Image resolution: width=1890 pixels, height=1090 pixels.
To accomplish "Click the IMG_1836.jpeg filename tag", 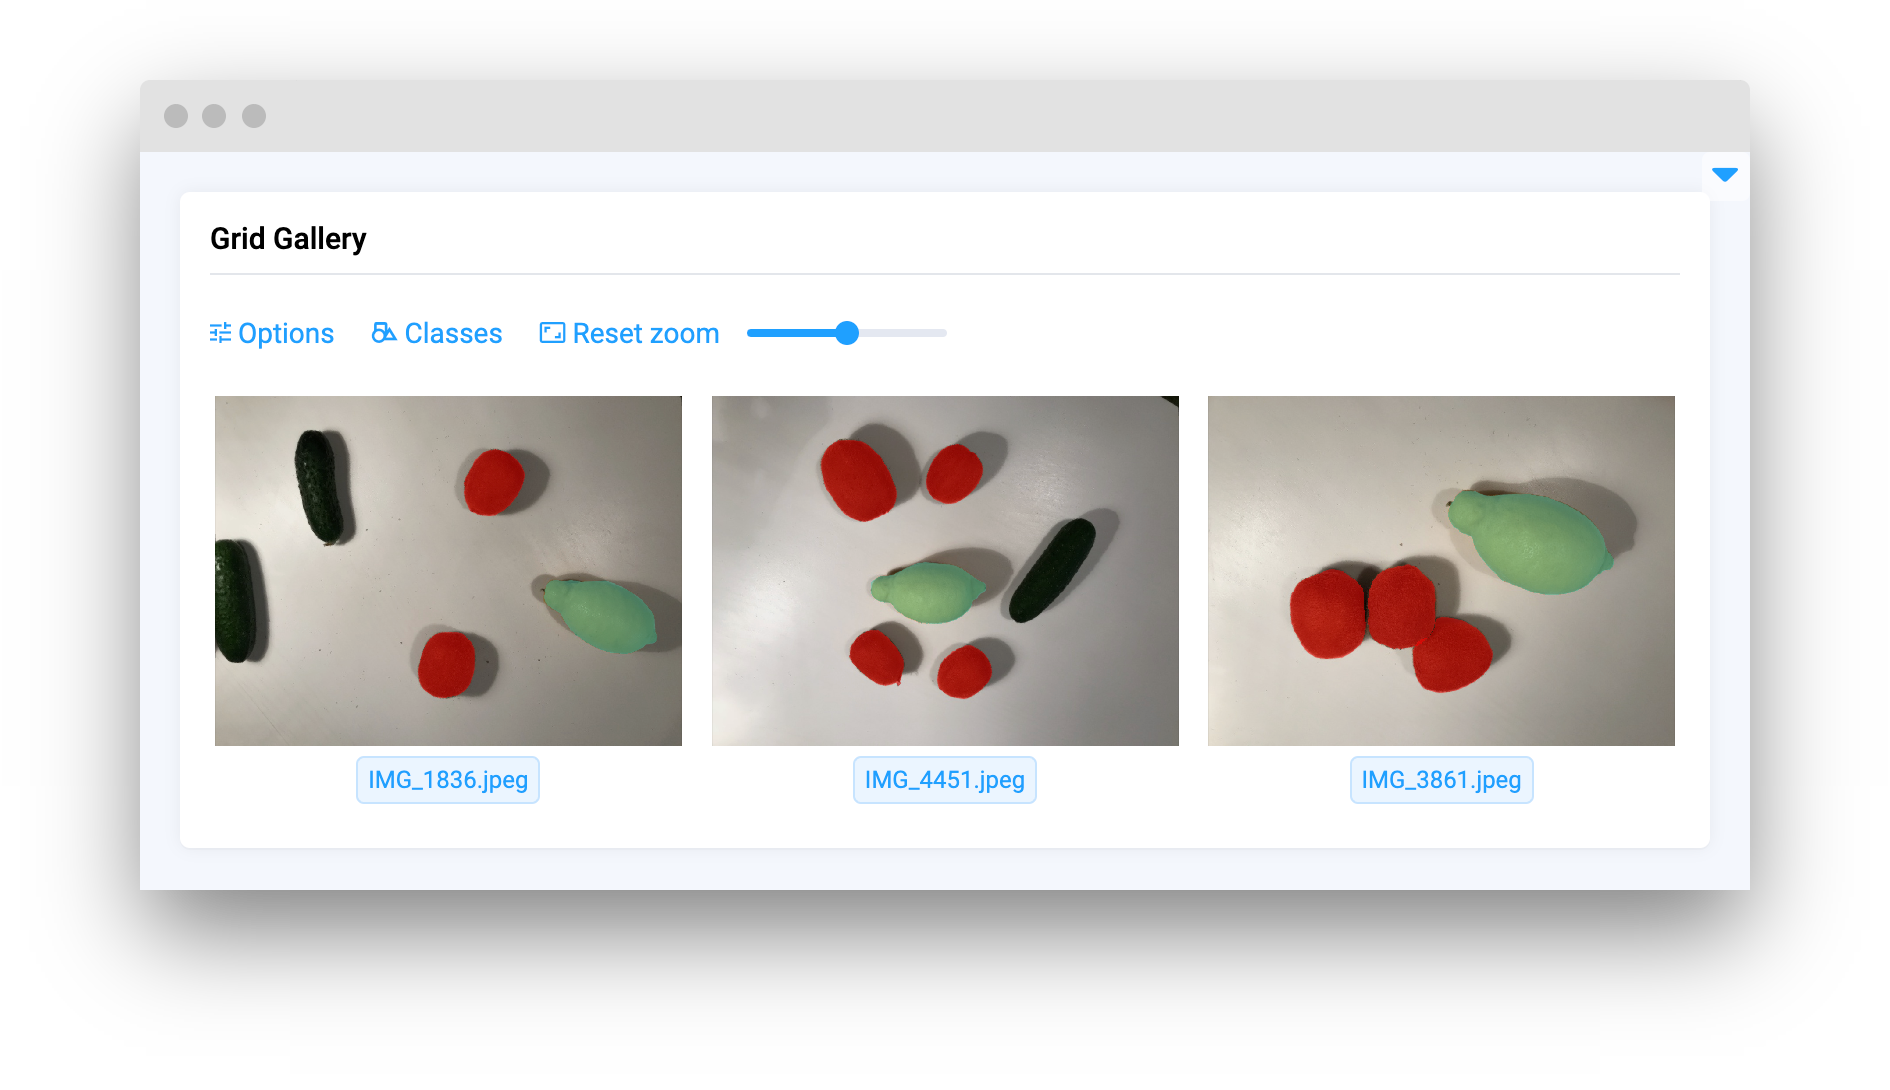I will (x=448, y=780).
